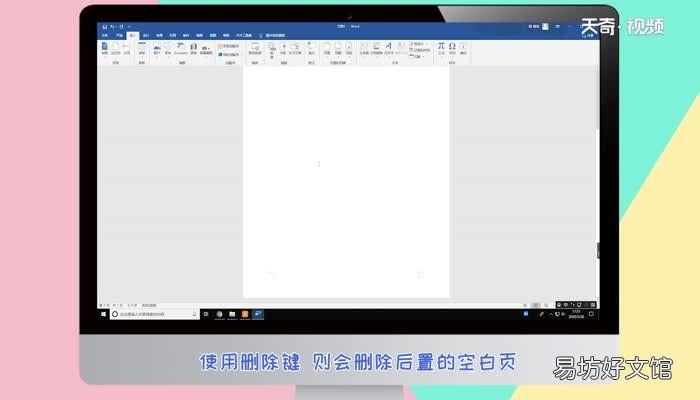
Task: Open the Table insert button
Action: click(142, 49)
